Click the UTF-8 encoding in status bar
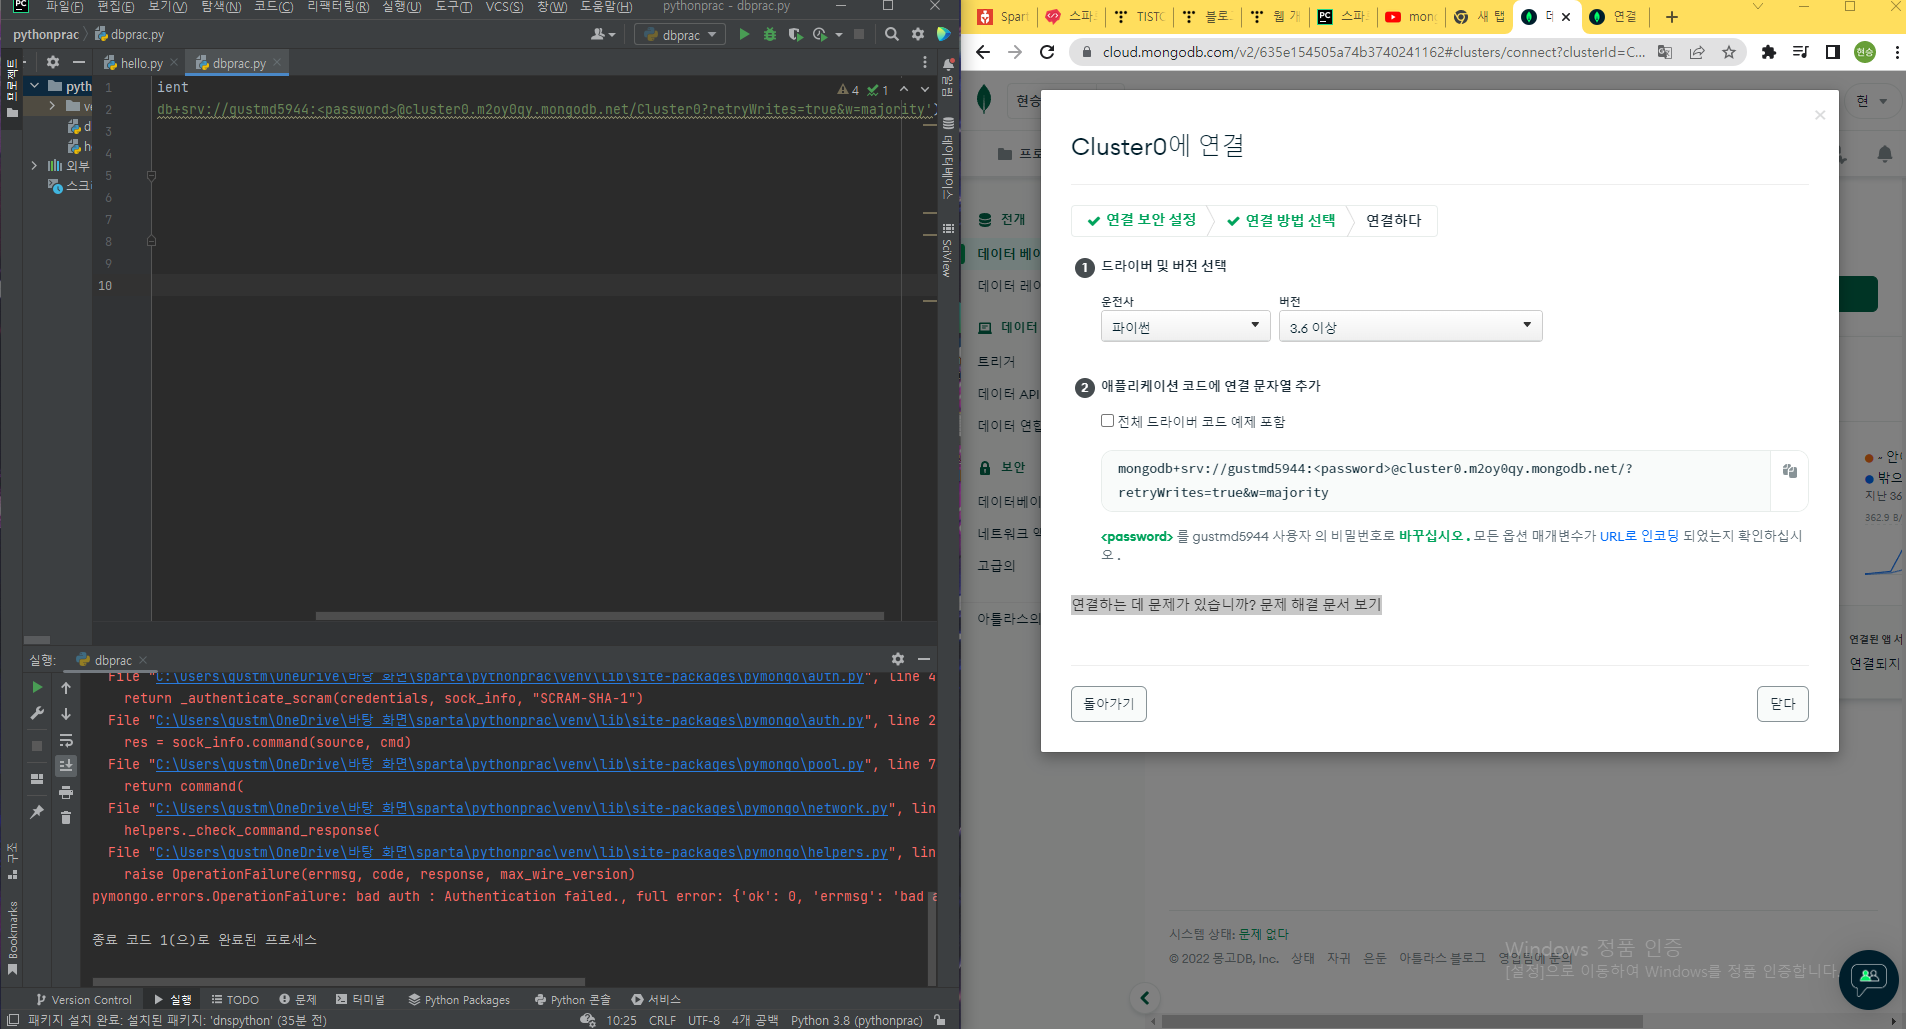Viewport: 1906px width, 1029px height. click(x=704, y=1020)
